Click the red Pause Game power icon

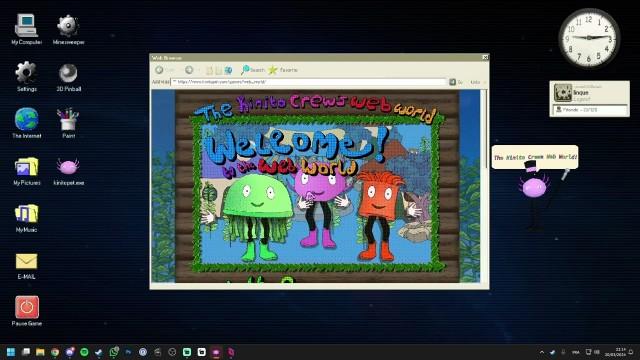(x=27, y=311)
